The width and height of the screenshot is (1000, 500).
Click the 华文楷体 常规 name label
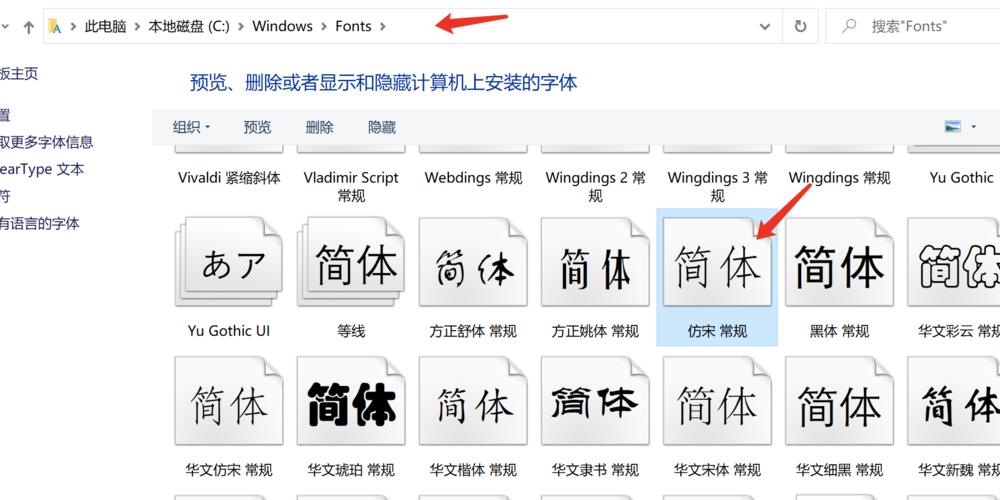click(473, 471)
